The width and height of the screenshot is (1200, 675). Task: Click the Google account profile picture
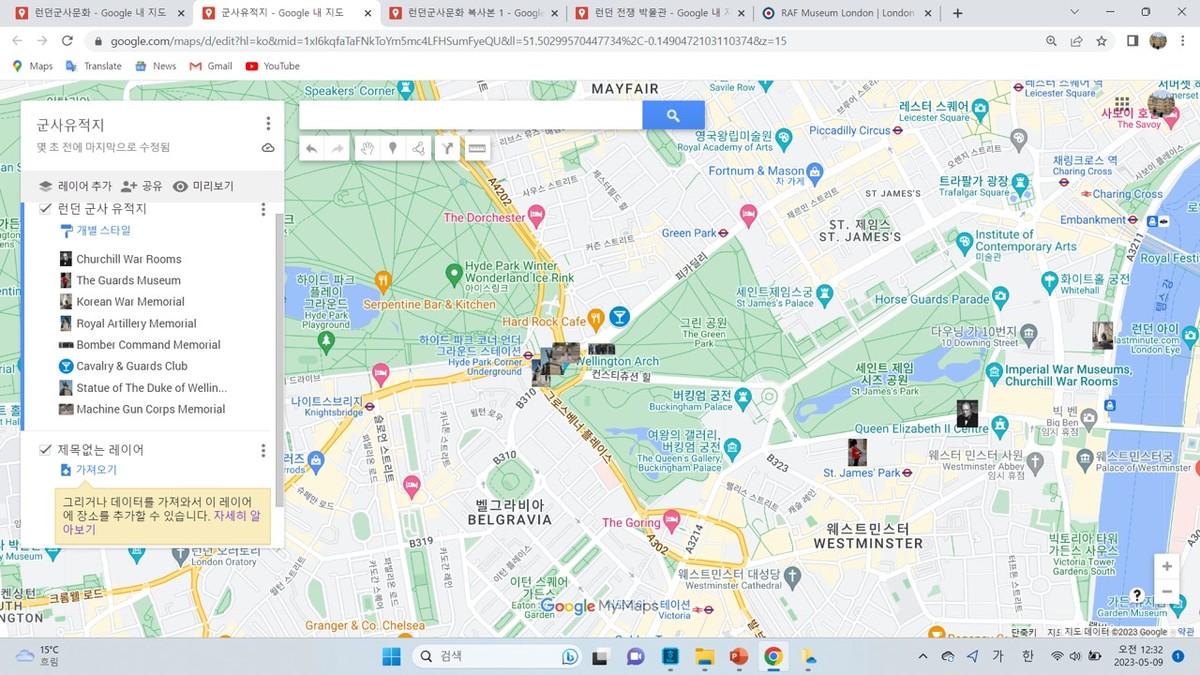[x=1161, y=103]
